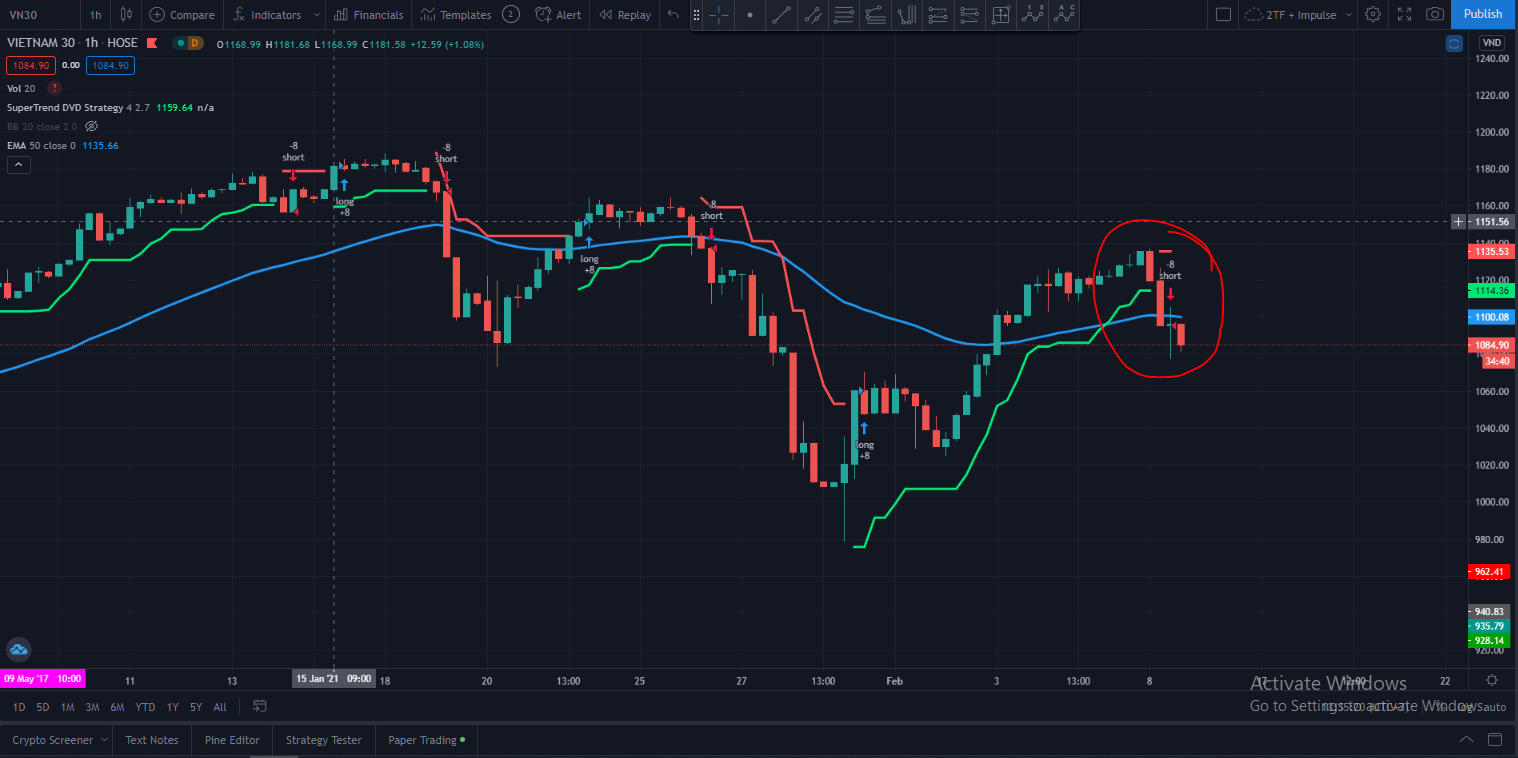Open the Pine Editor tab
Screen dimensions: 1518x758
tap(232, 740)
